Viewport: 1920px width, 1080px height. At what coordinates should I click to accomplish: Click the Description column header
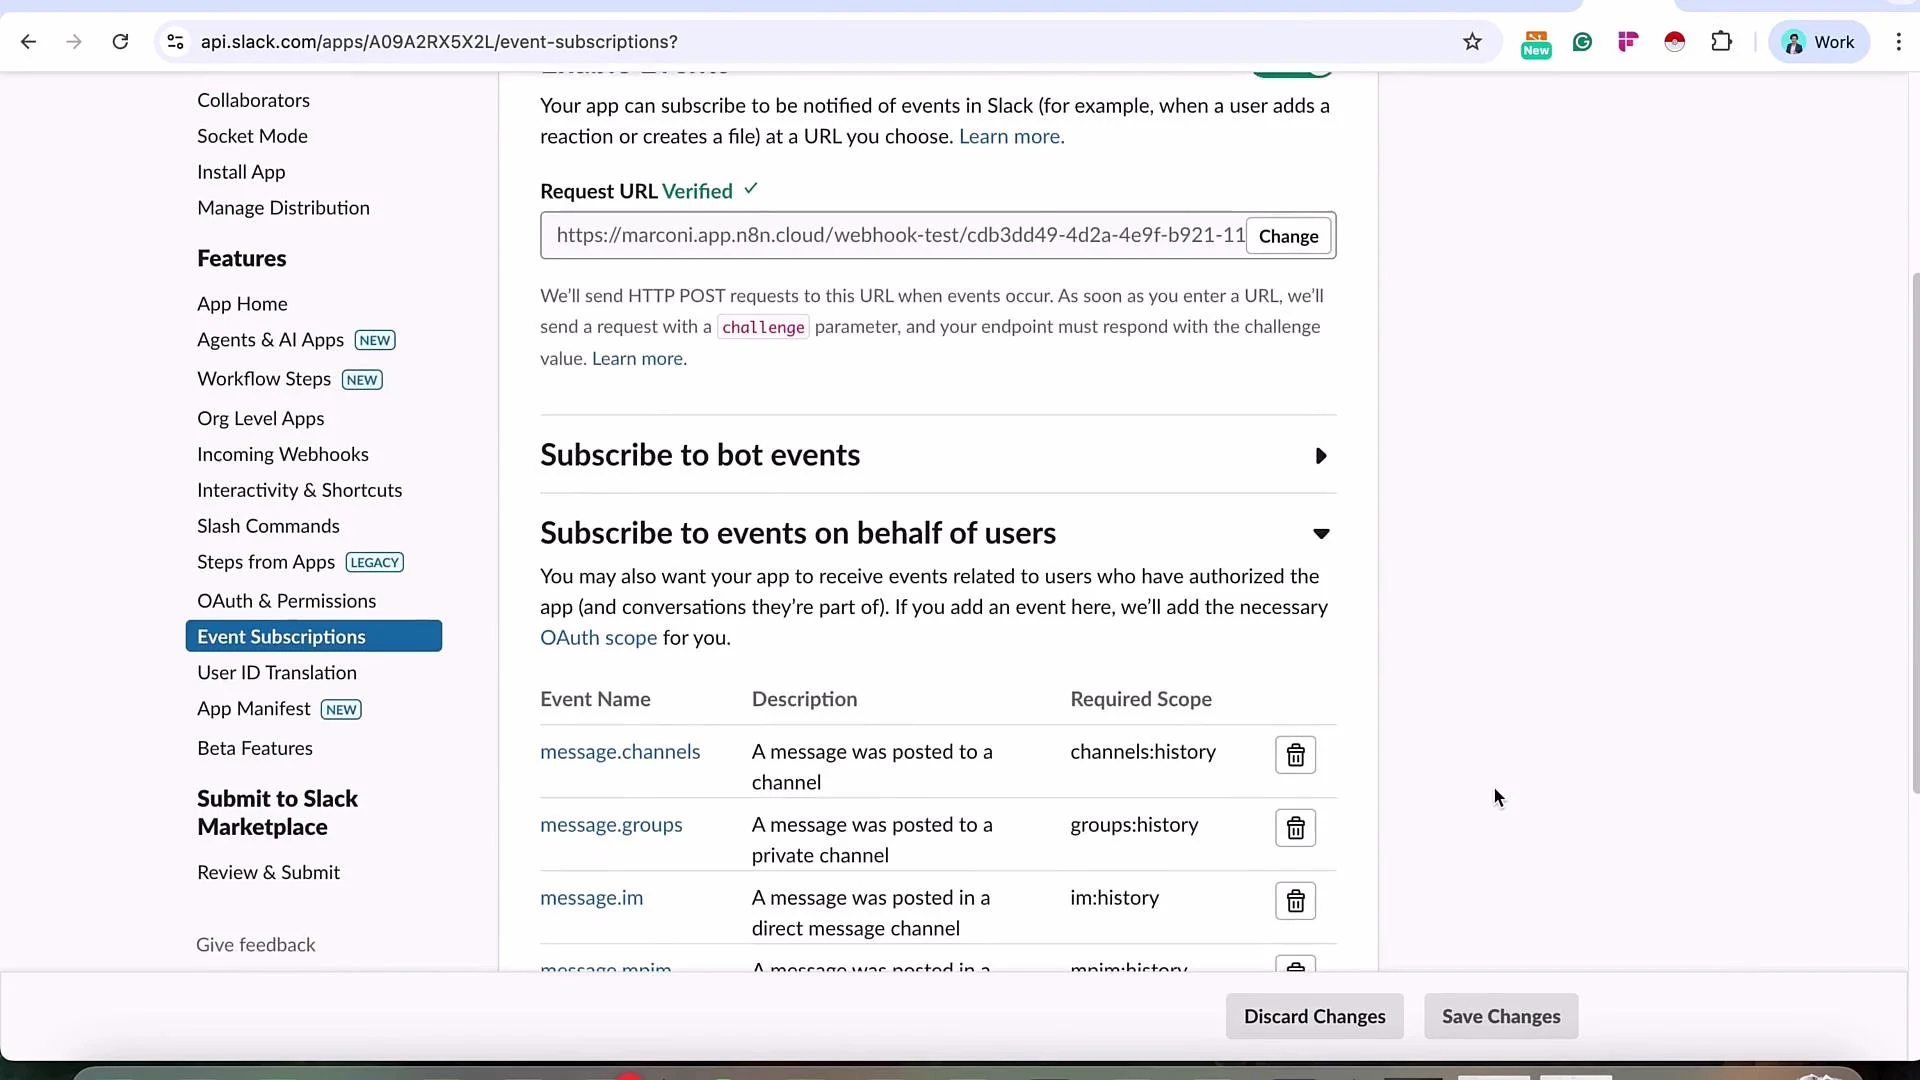point(804,700)
